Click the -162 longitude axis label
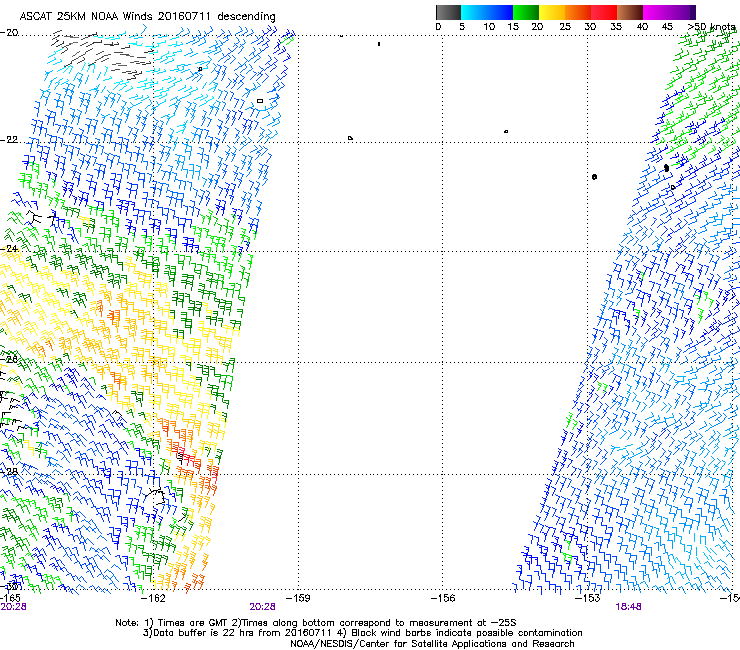 click(153, 598)
